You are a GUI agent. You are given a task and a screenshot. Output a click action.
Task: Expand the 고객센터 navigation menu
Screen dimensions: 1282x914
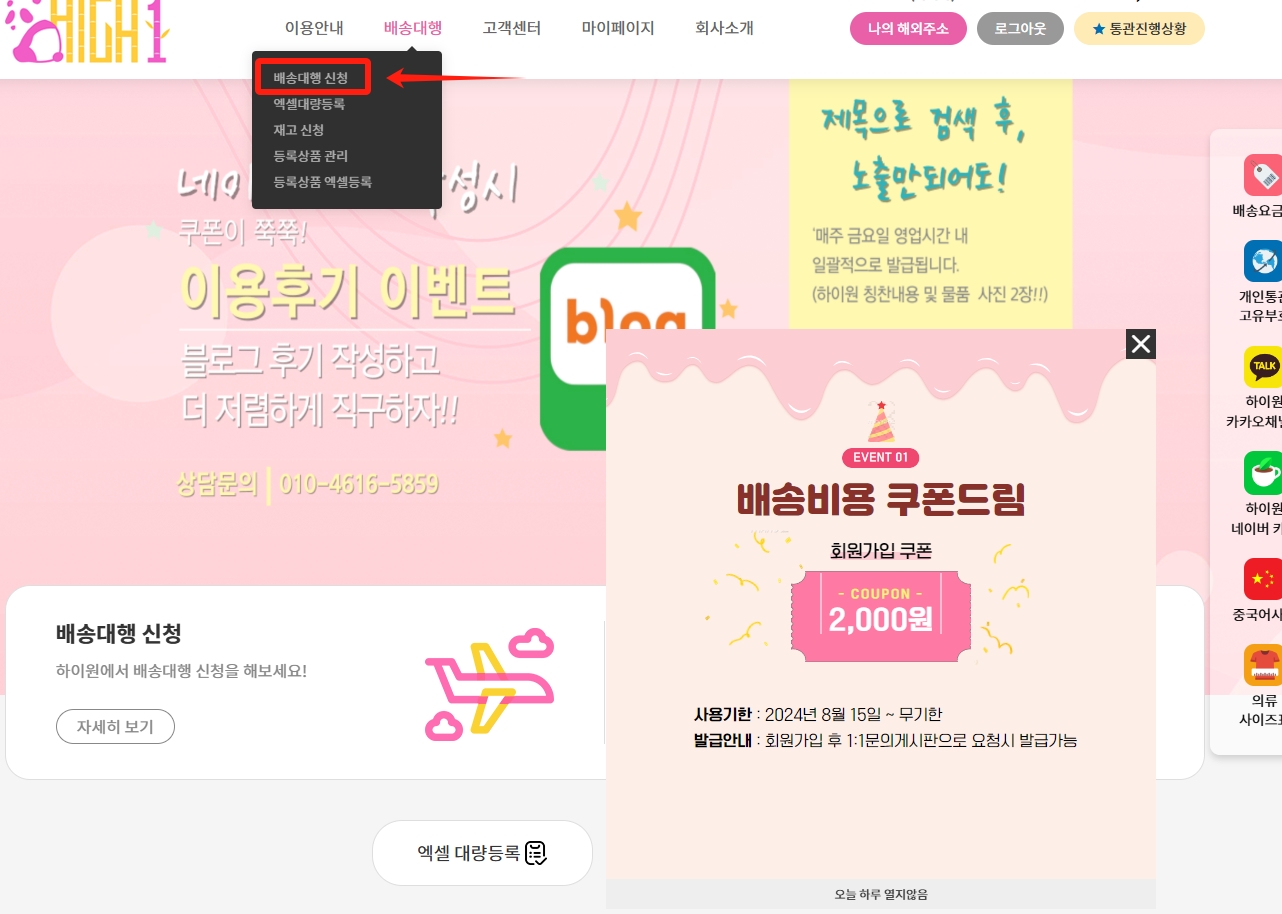[x=511, y=28]
